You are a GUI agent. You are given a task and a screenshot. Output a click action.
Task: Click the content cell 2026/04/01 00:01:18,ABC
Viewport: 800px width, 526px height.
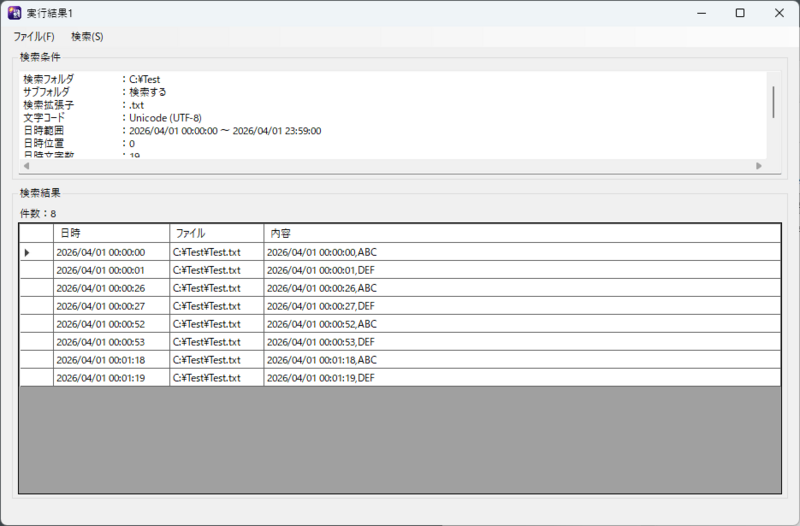coord(522,360)
